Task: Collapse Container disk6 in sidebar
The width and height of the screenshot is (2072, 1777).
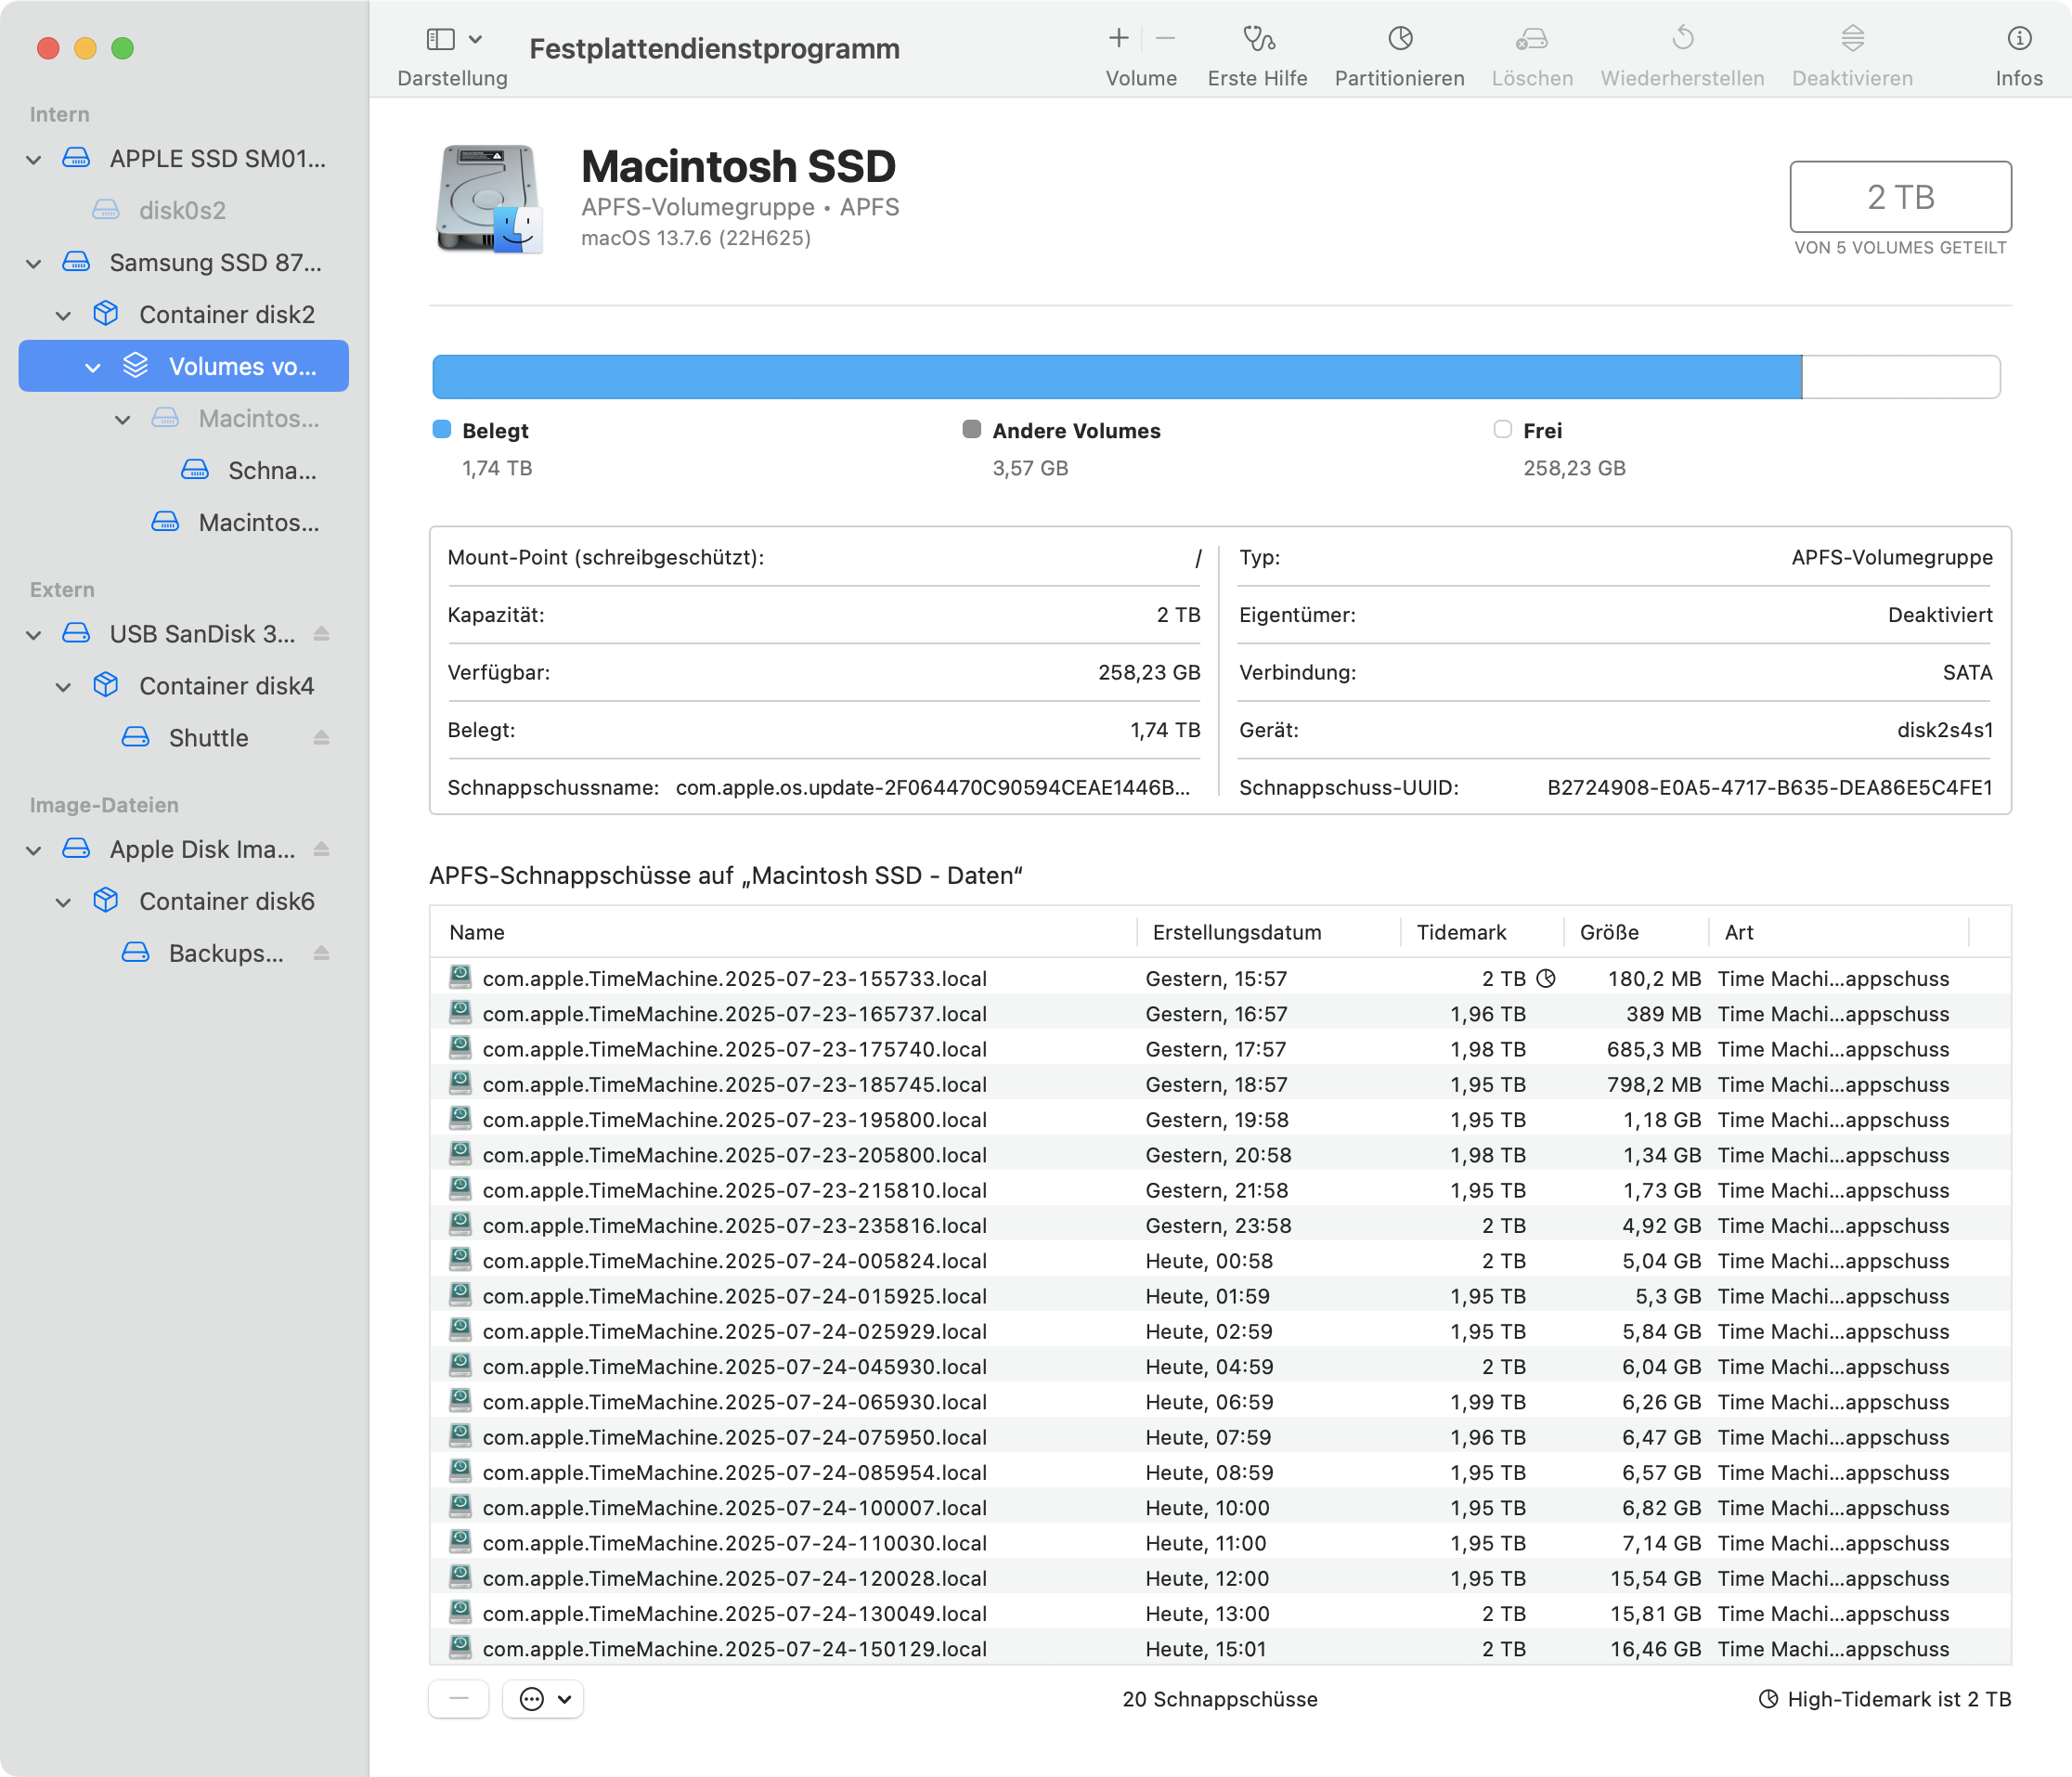Action: (63, 903)
